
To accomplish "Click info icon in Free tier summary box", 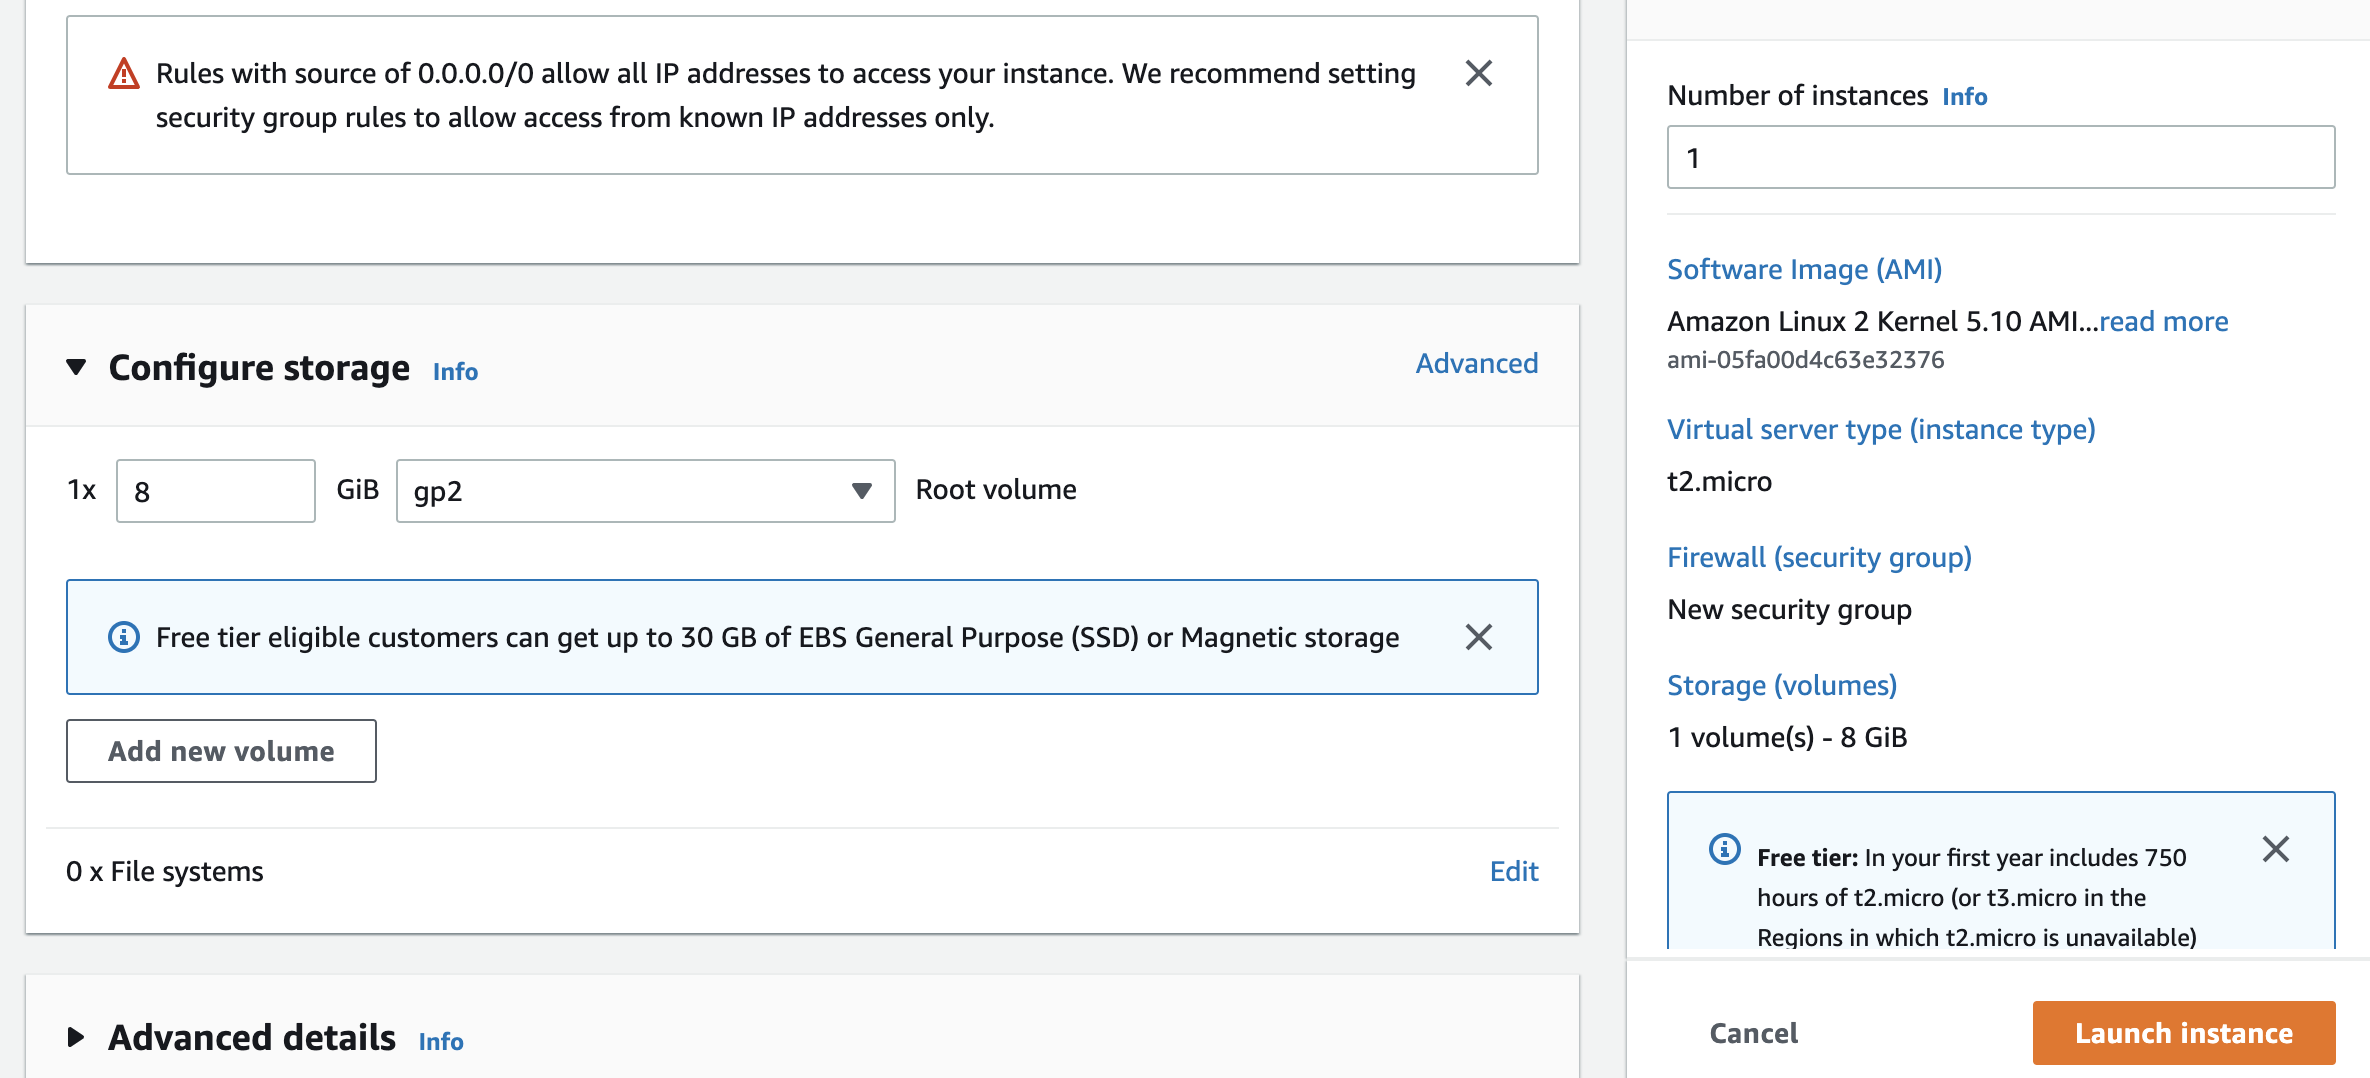I will [x=1724, y=849].
